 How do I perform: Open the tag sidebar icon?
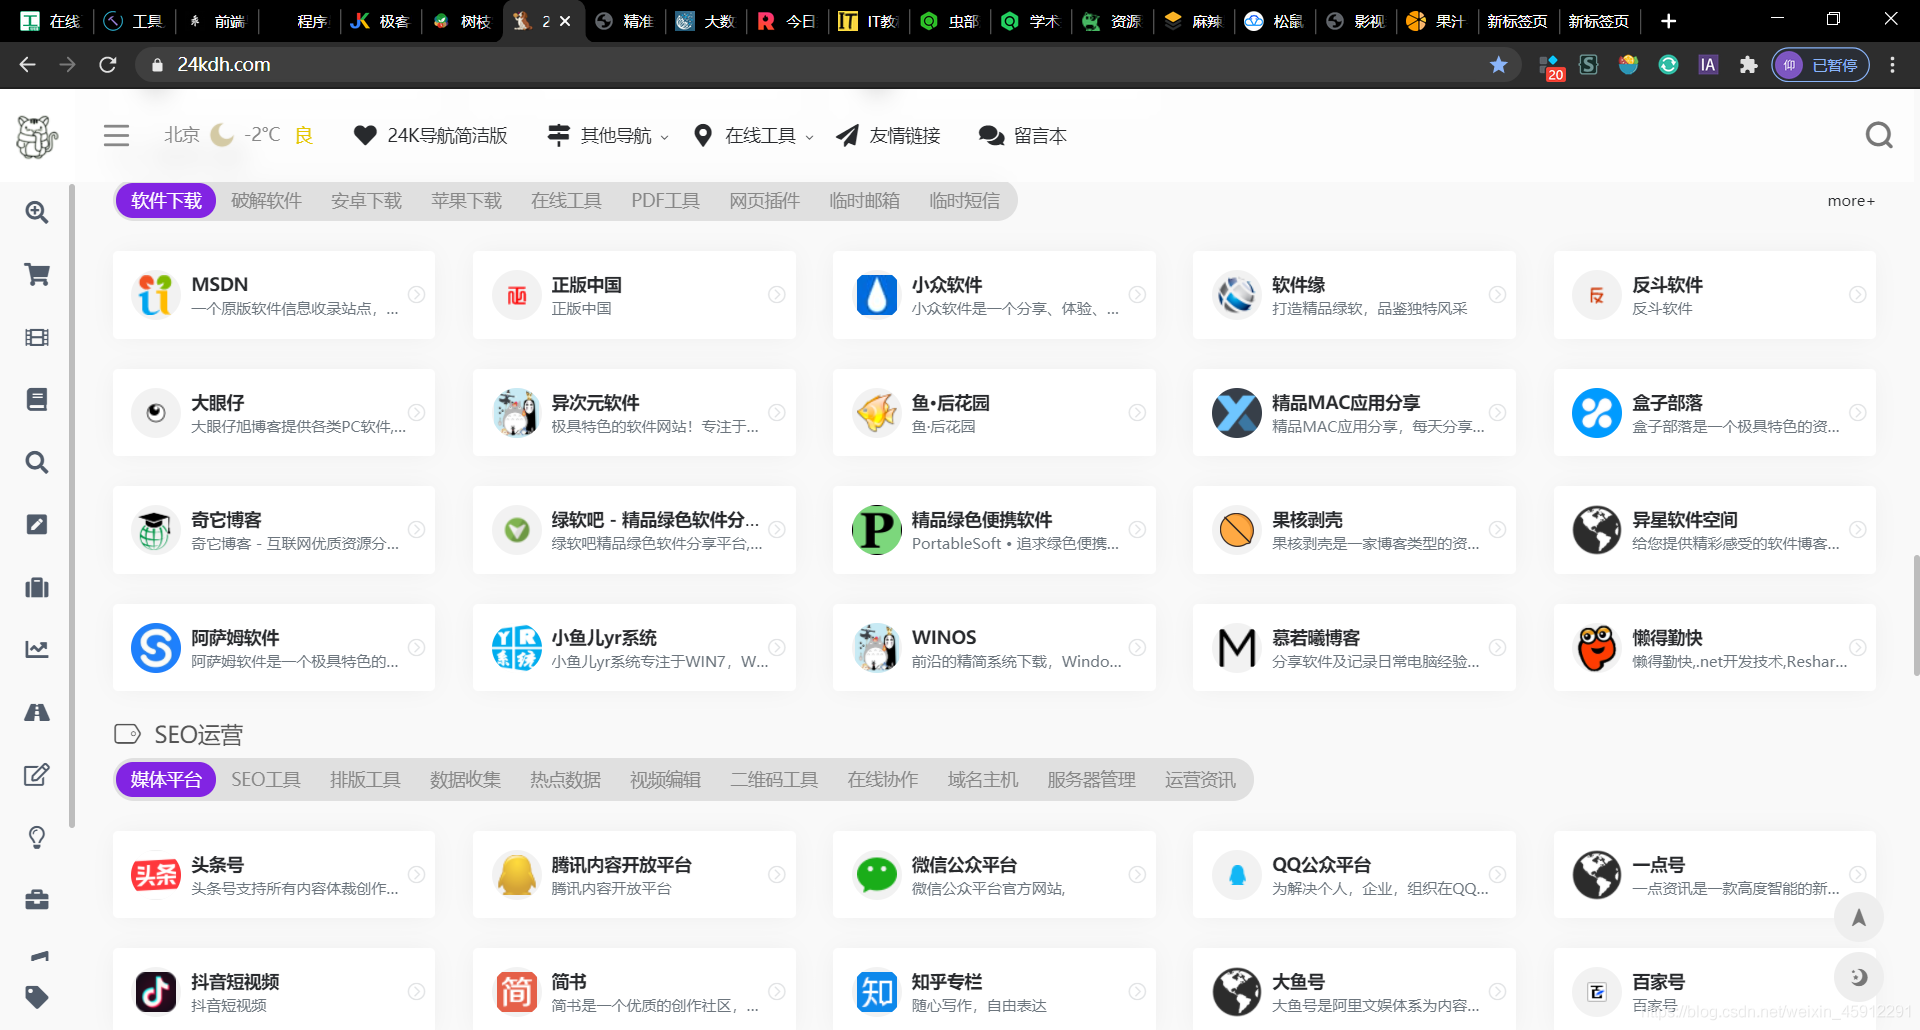tap(37, 997)
